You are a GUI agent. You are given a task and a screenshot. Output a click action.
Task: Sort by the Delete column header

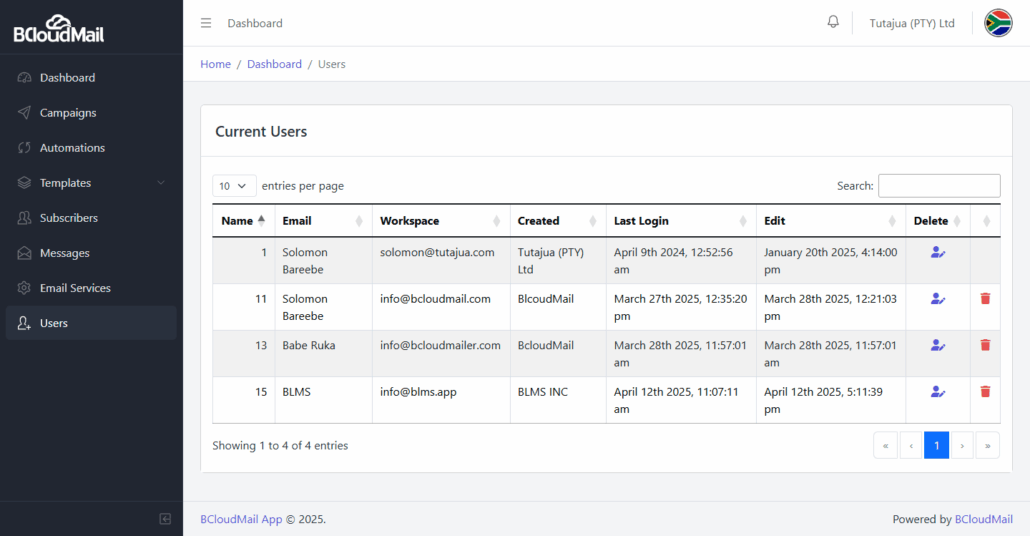point(937,221)
